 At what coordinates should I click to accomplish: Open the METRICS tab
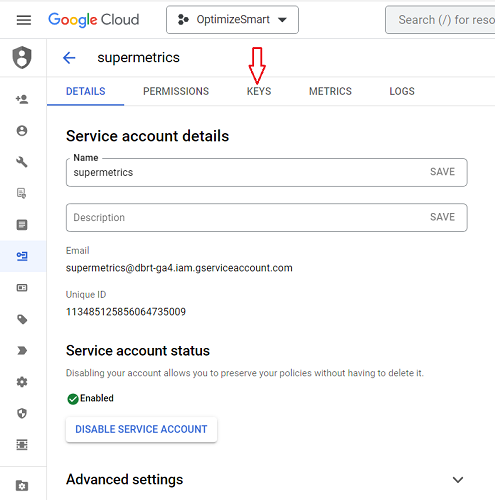pyautogui.click(x=330, y=91)
